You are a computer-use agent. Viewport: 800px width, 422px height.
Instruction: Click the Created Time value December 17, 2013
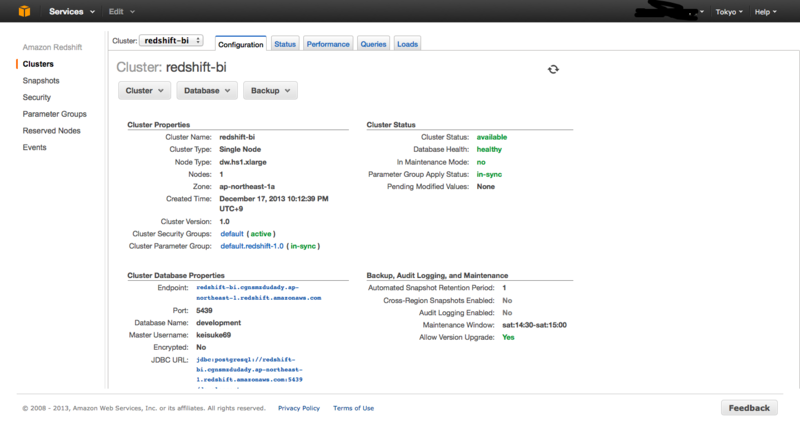coord(273,204)
